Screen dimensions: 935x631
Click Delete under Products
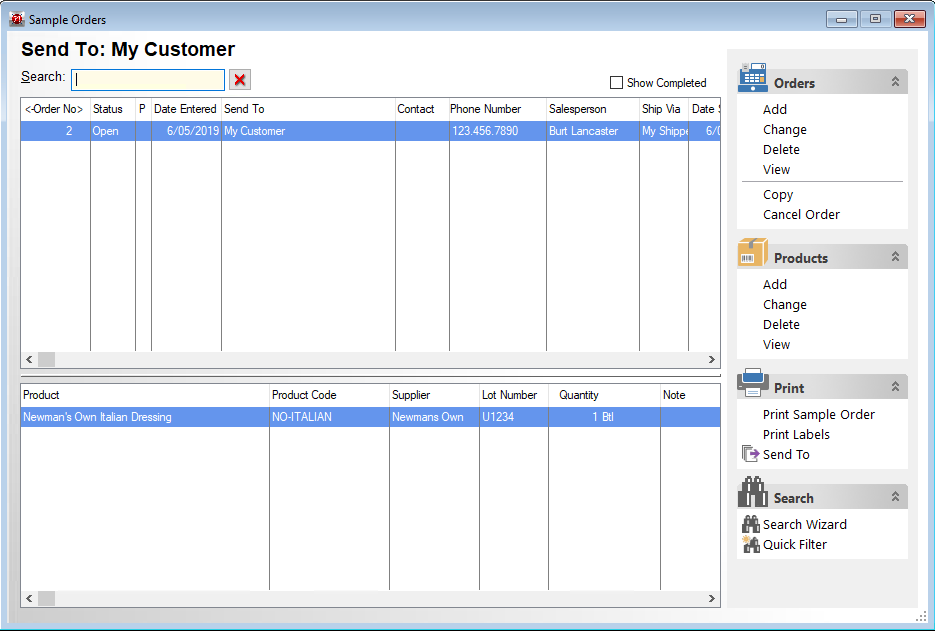click(x=781, y=324)
